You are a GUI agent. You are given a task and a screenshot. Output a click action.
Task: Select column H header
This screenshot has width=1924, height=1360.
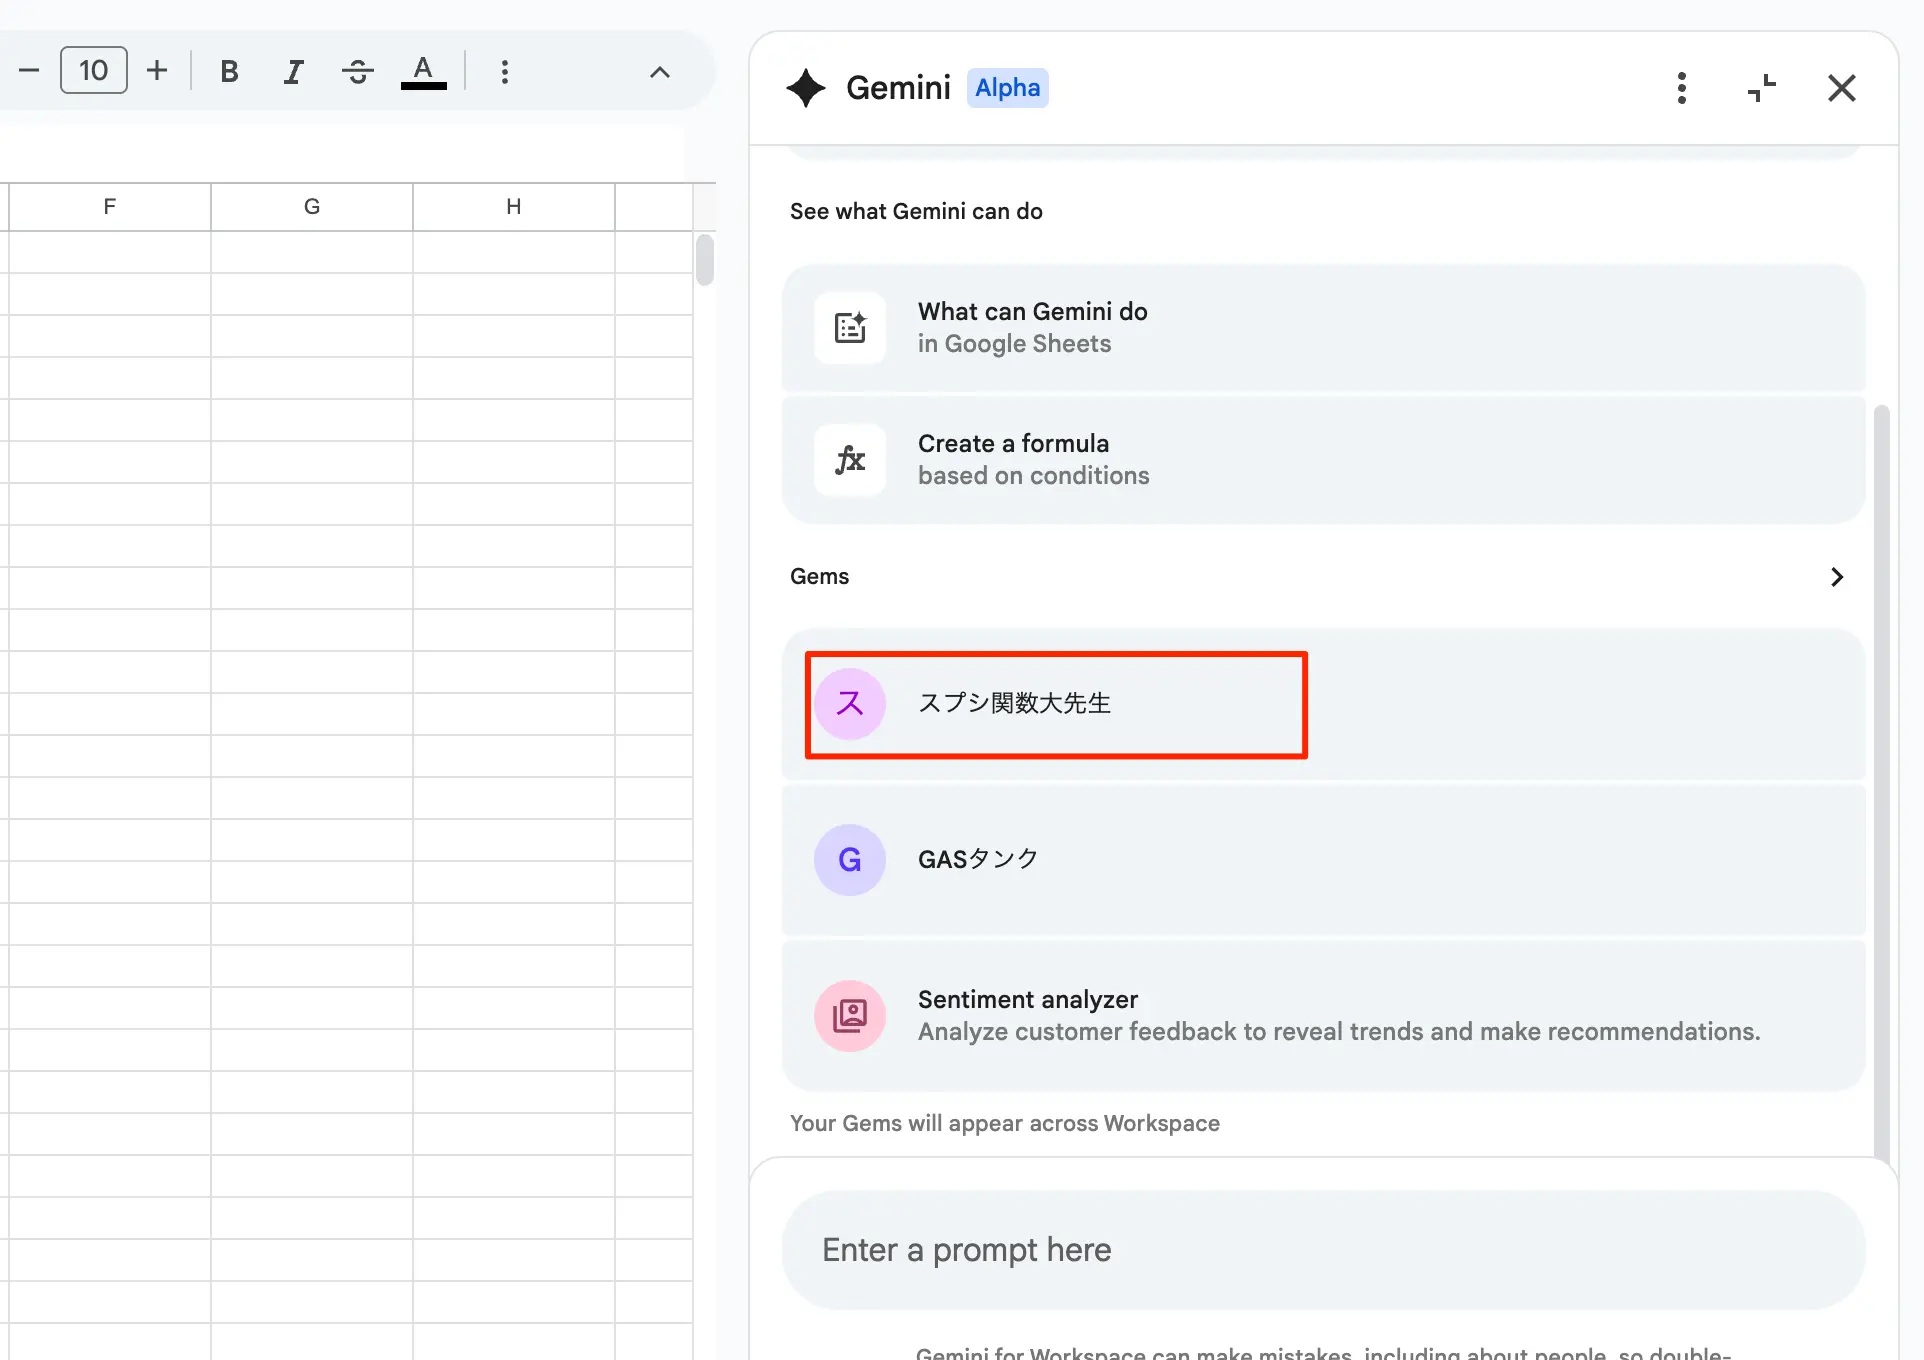pyautogui.click(x=514, y=206)
